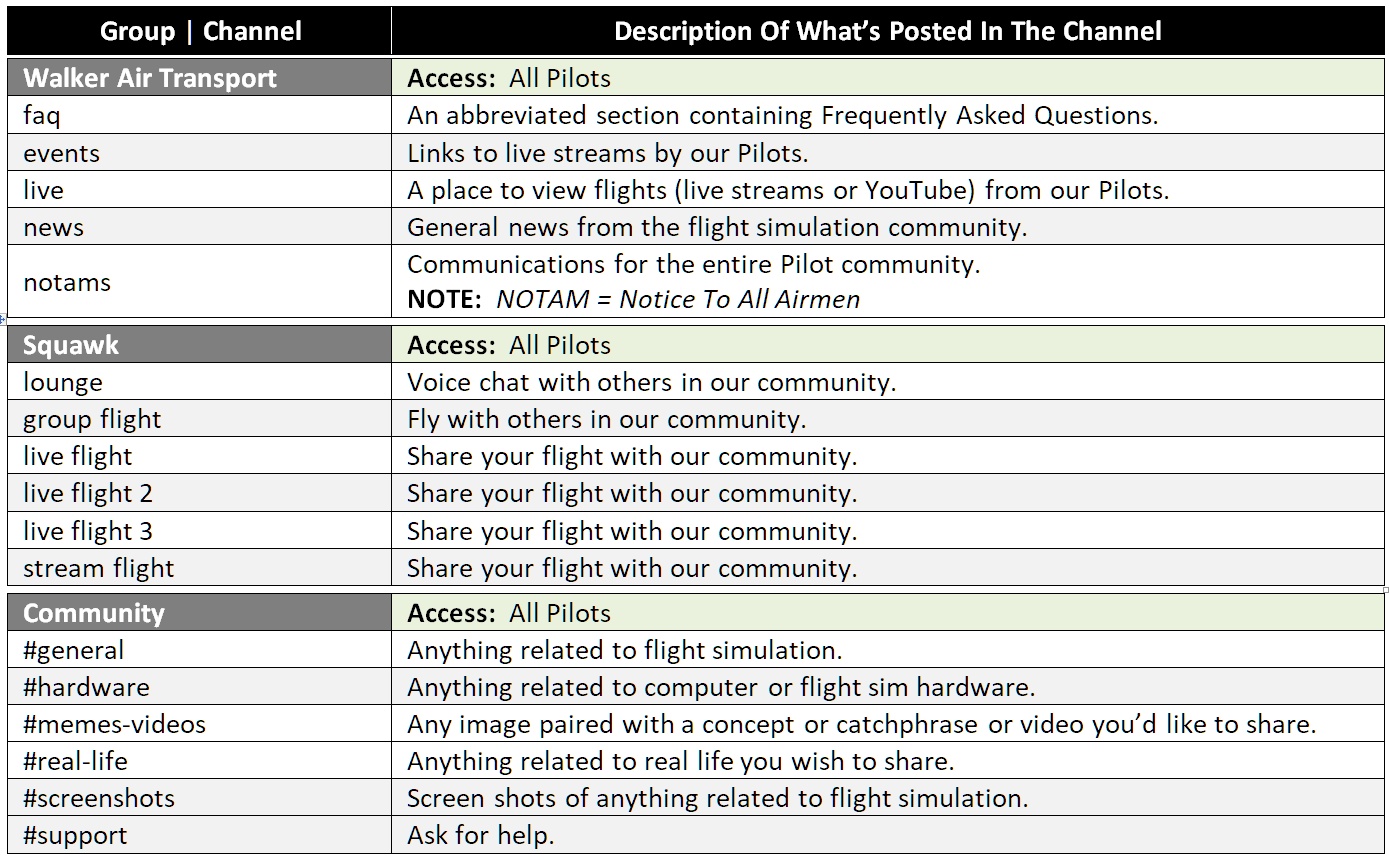Select the Community group header
The width and height of the screenshot is (1389, 860).
click(199, 613)
